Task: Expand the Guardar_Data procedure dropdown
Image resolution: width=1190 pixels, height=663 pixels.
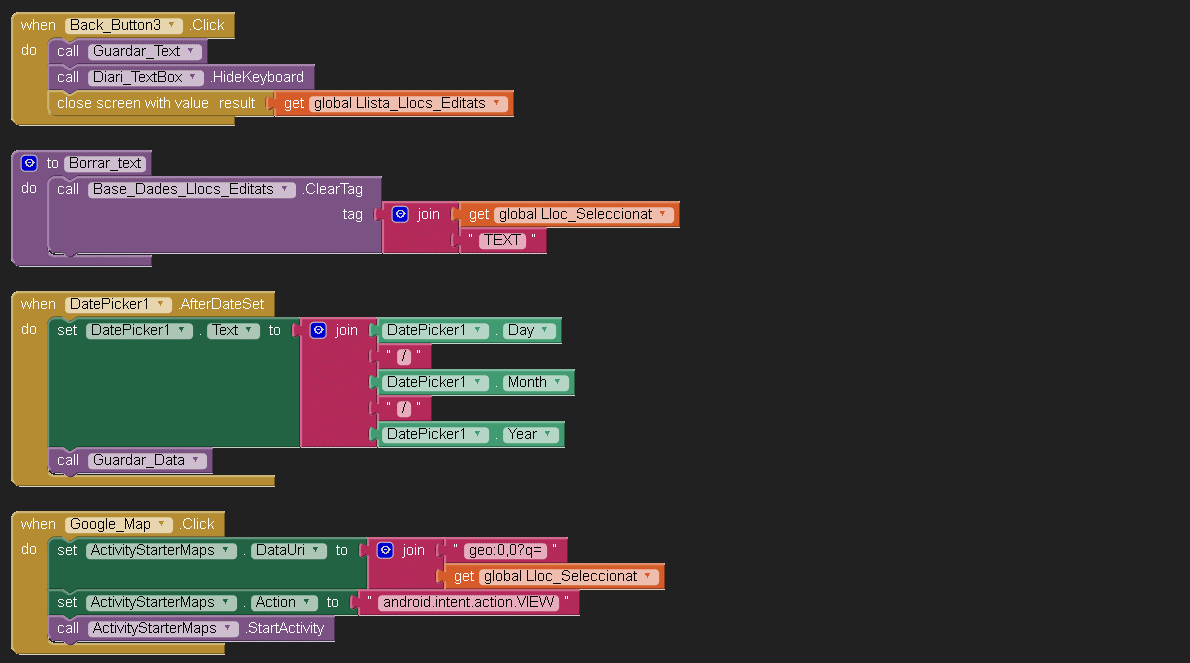Action: tap(196, 460)
